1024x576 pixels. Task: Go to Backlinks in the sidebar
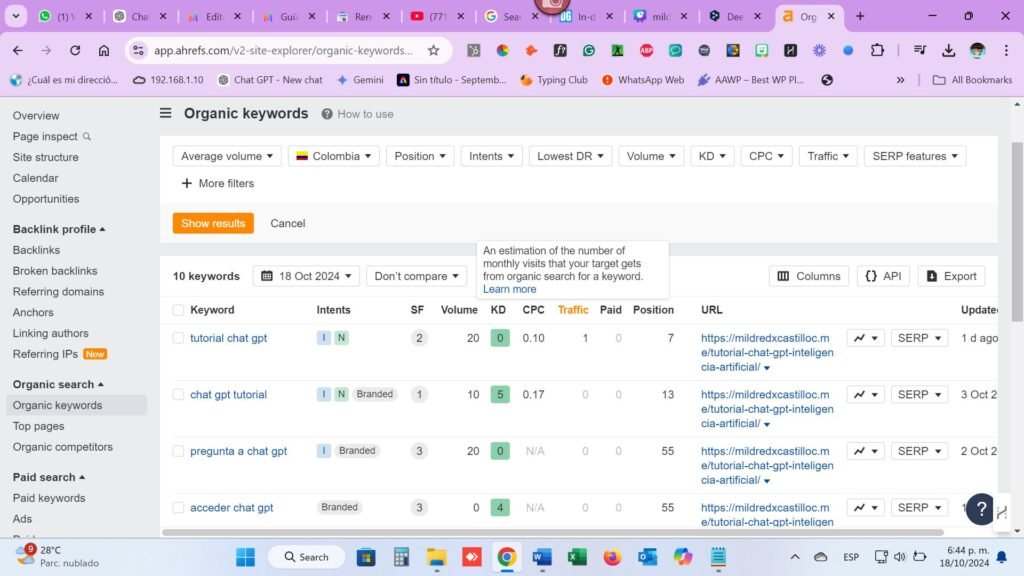36,250
